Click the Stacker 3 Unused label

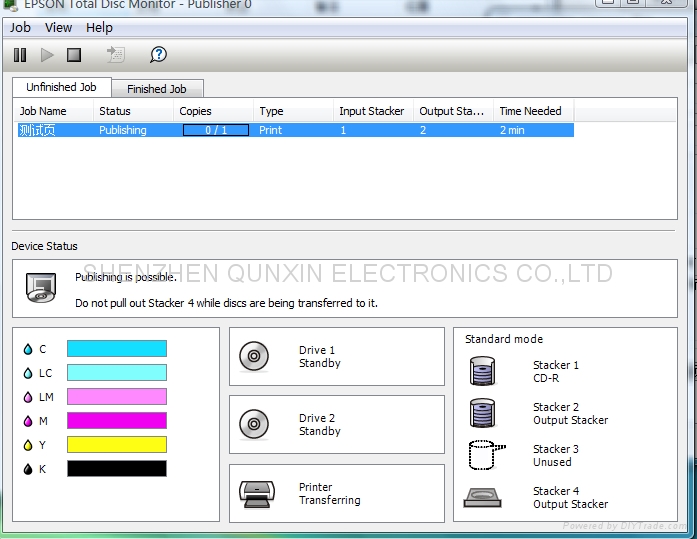tap(556, 455)
